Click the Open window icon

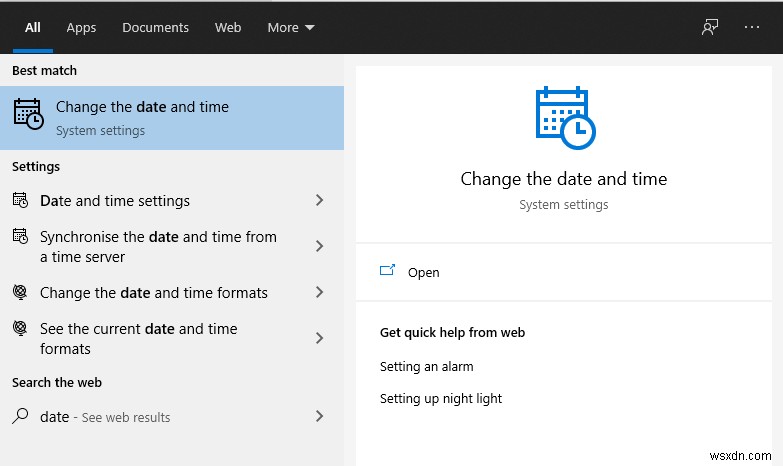(388, 271)
